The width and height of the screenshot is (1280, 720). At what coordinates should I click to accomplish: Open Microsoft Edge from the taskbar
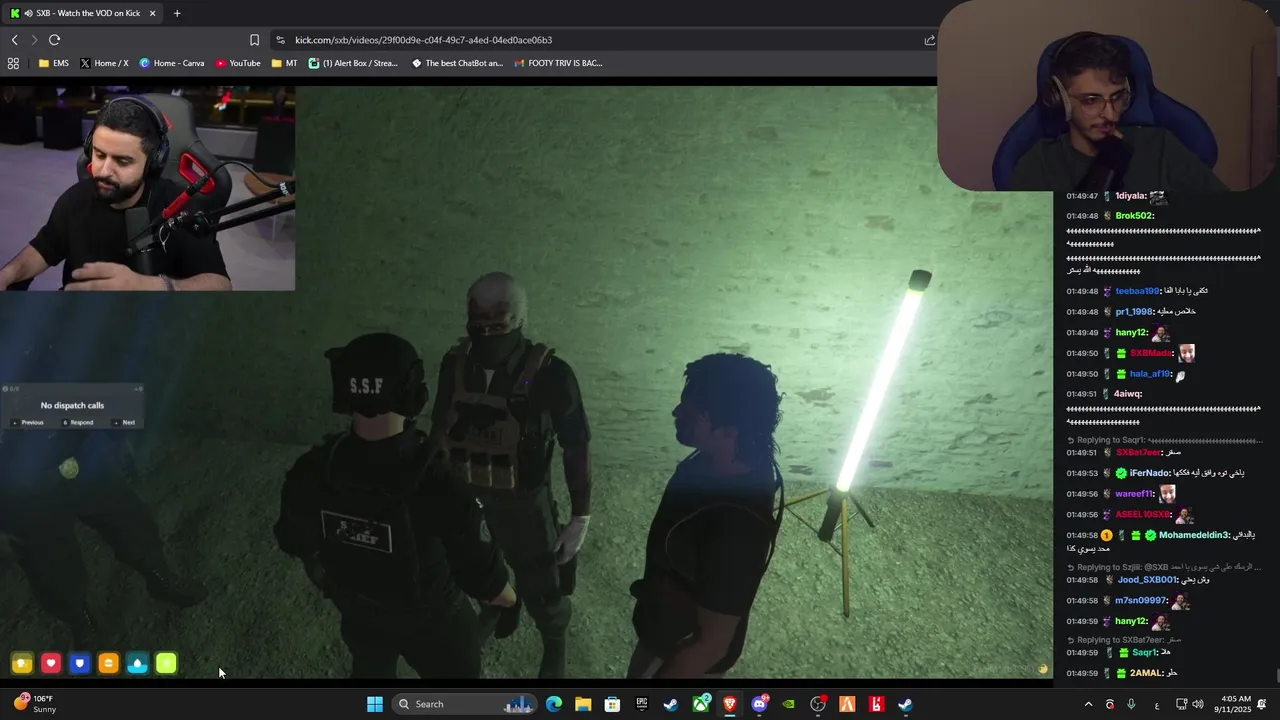pyautogui.click(x=554, y=704)
